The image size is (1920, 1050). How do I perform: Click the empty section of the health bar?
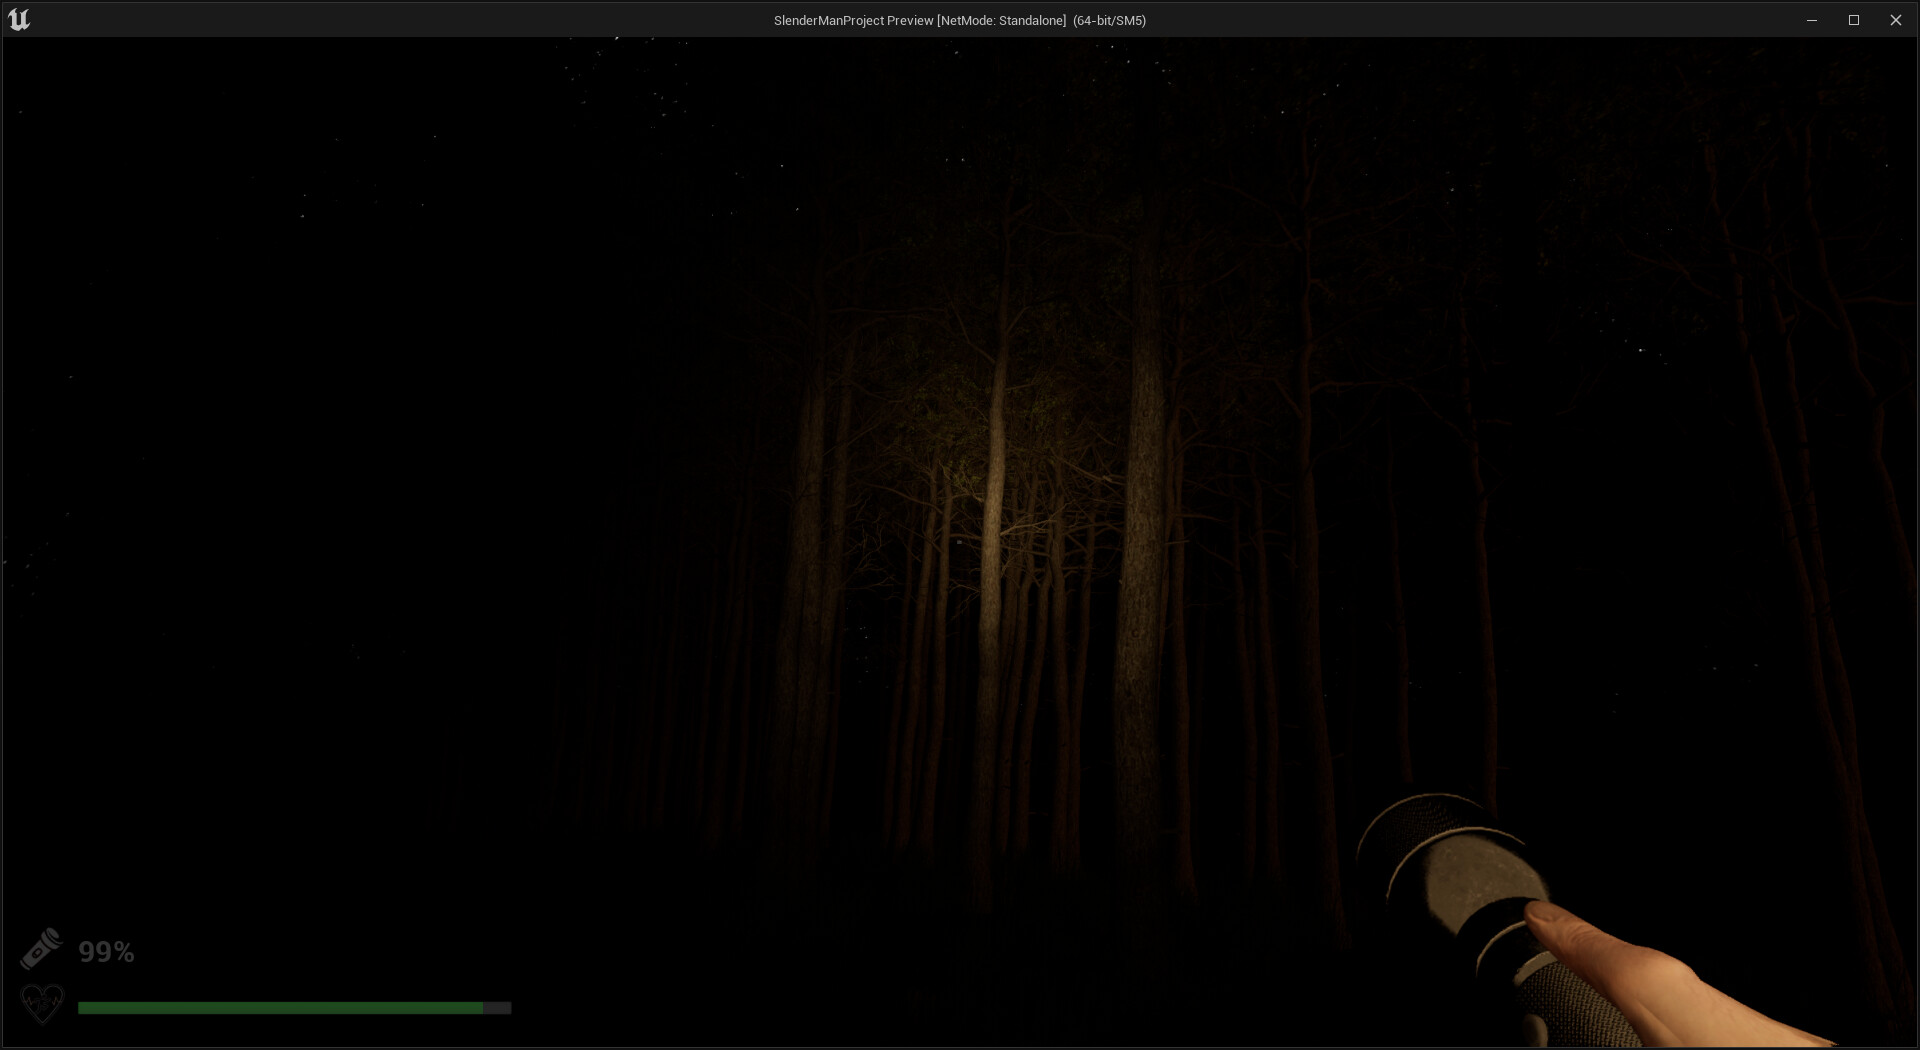[x=497, y=1008]
